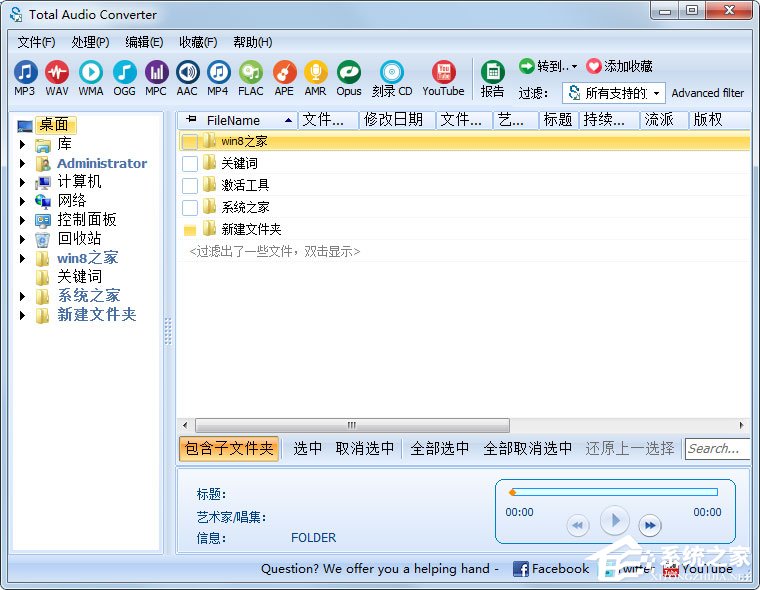Open the Advanced filter link
The height and width of the screenshot is (590, 760).
coord(708,93)
